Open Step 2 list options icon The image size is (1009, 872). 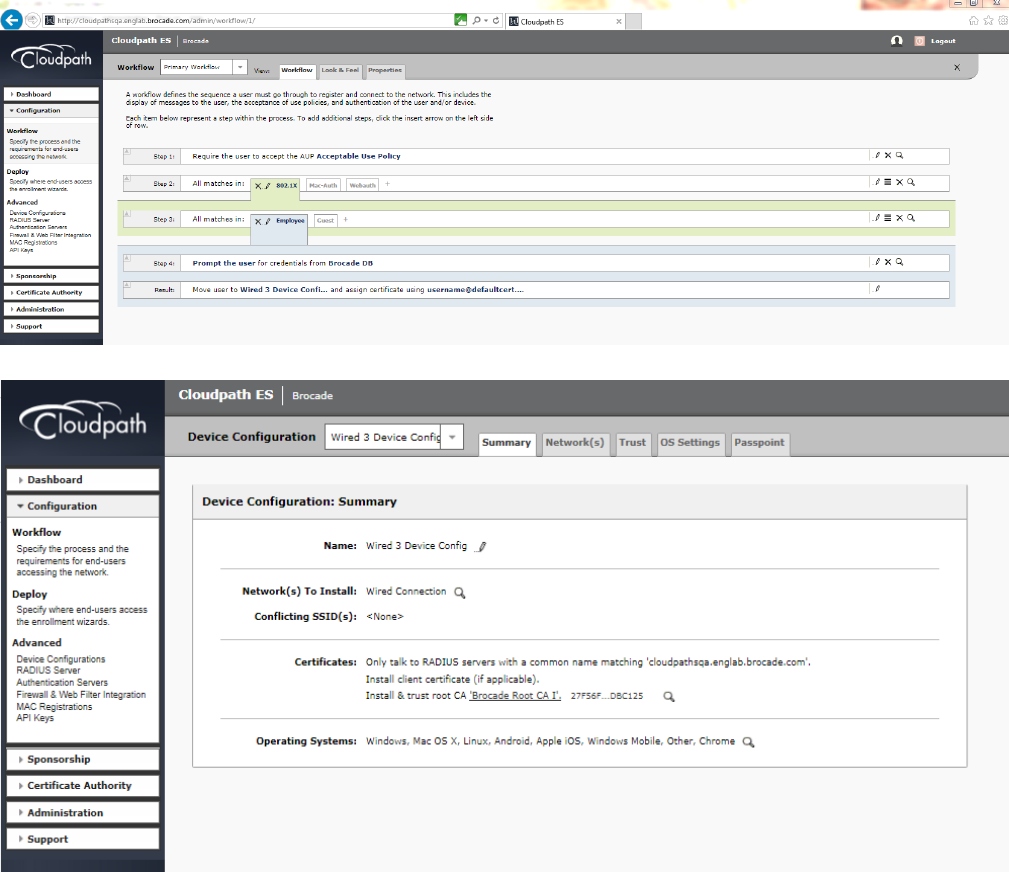888,182
